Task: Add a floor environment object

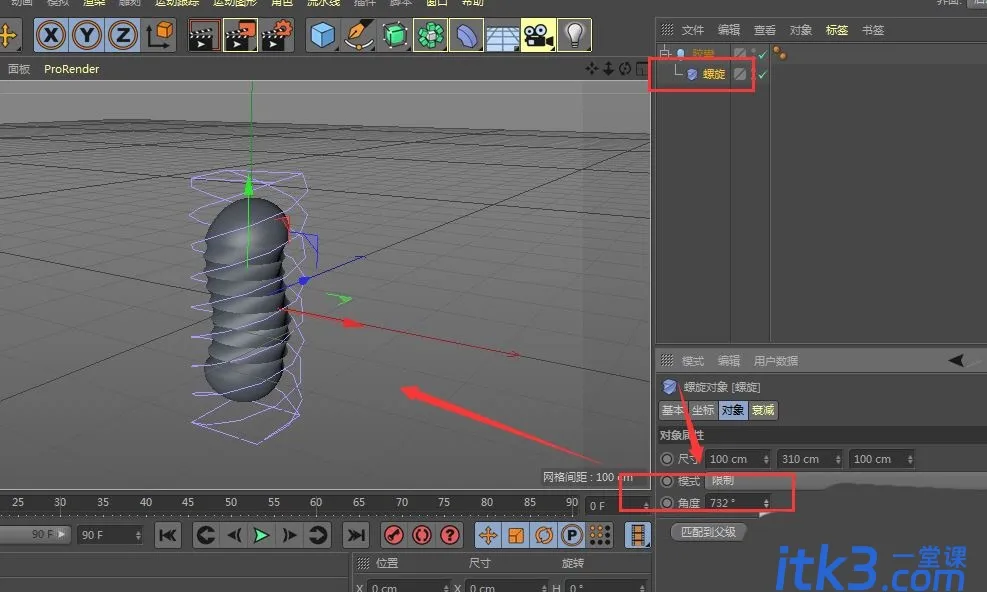Action: click(x=502, y=35)
